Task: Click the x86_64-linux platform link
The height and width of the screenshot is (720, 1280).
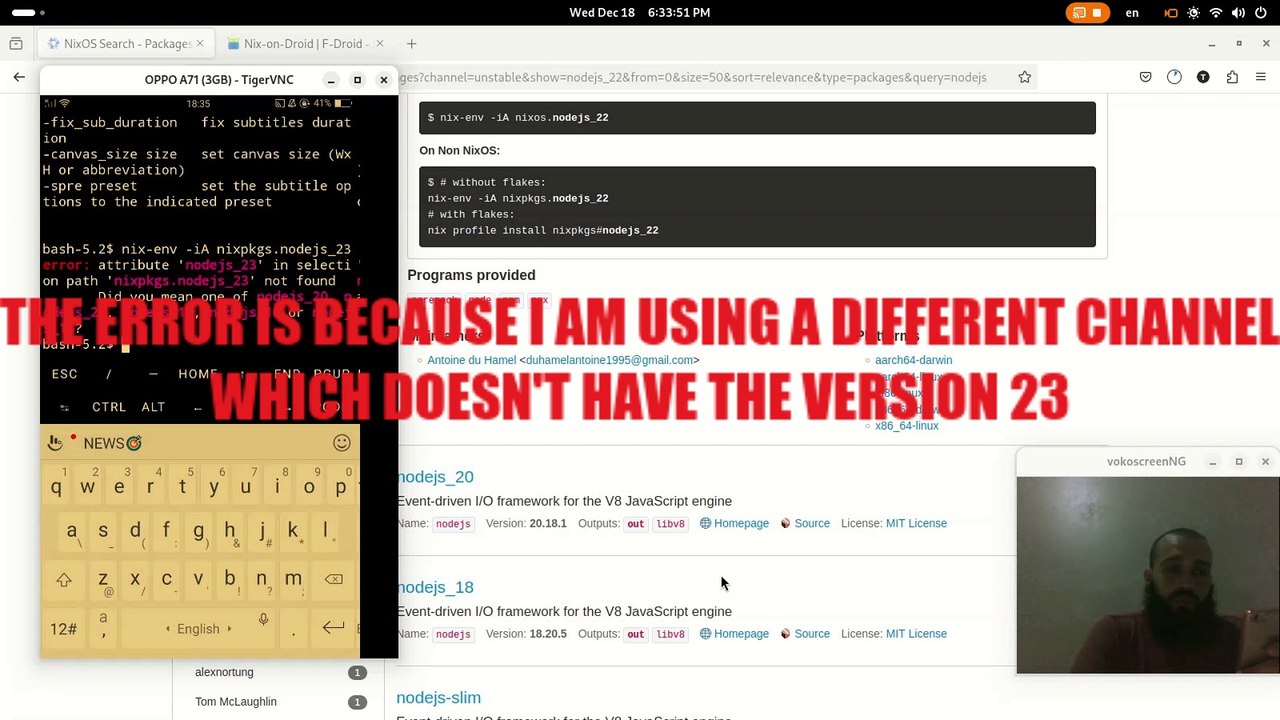Action: coord(906,426)
